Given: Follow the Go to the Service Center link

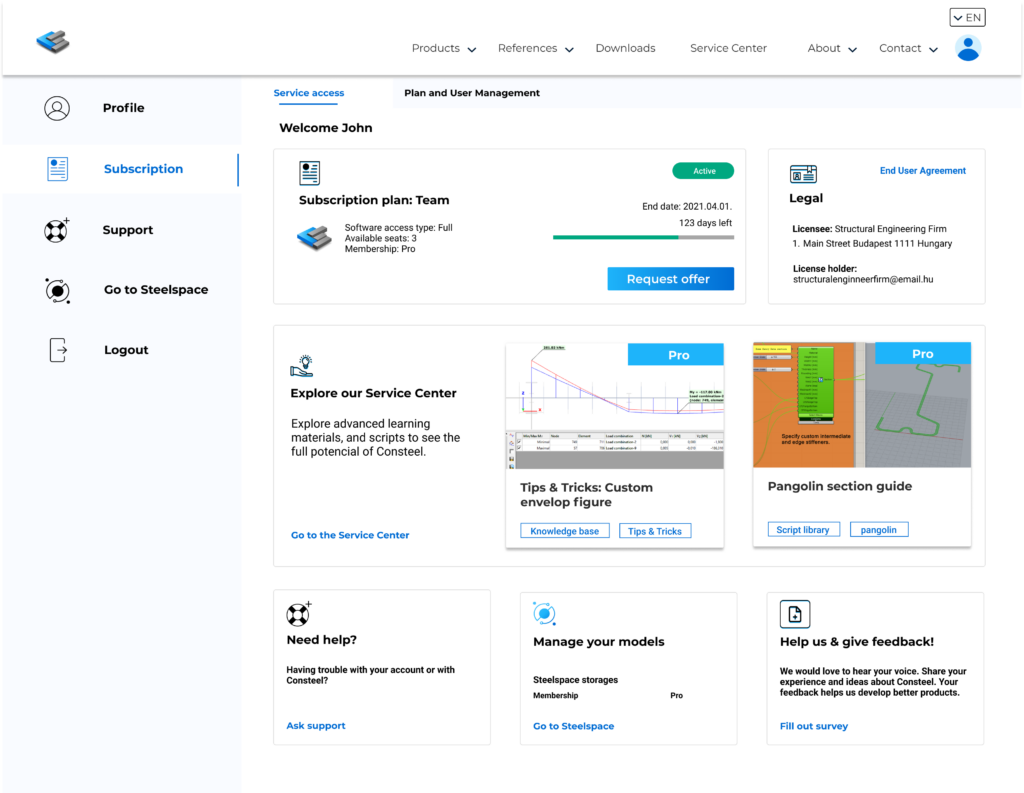Looking at the screenshot, I should pyautogui.click(x=350, y=535).
